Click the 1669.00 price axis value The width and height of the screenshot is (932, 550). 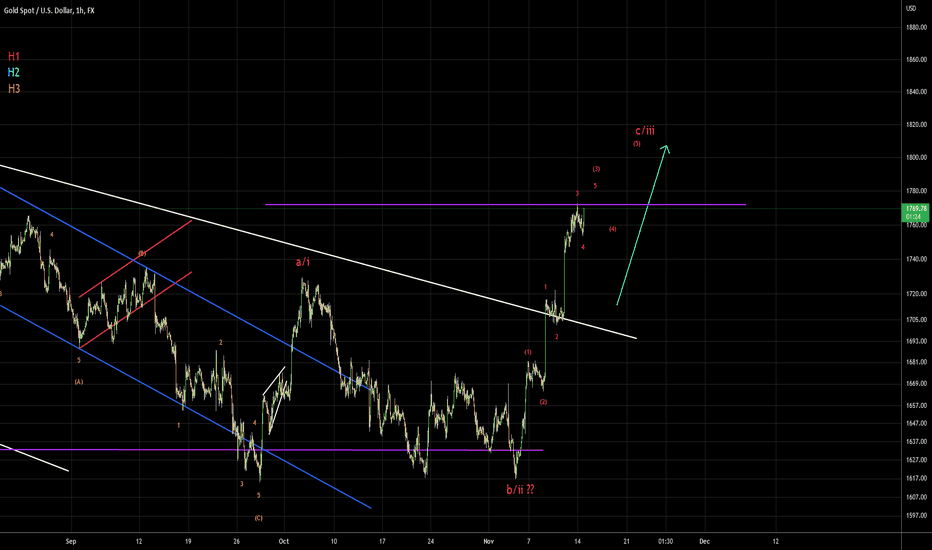click(917, 384)
